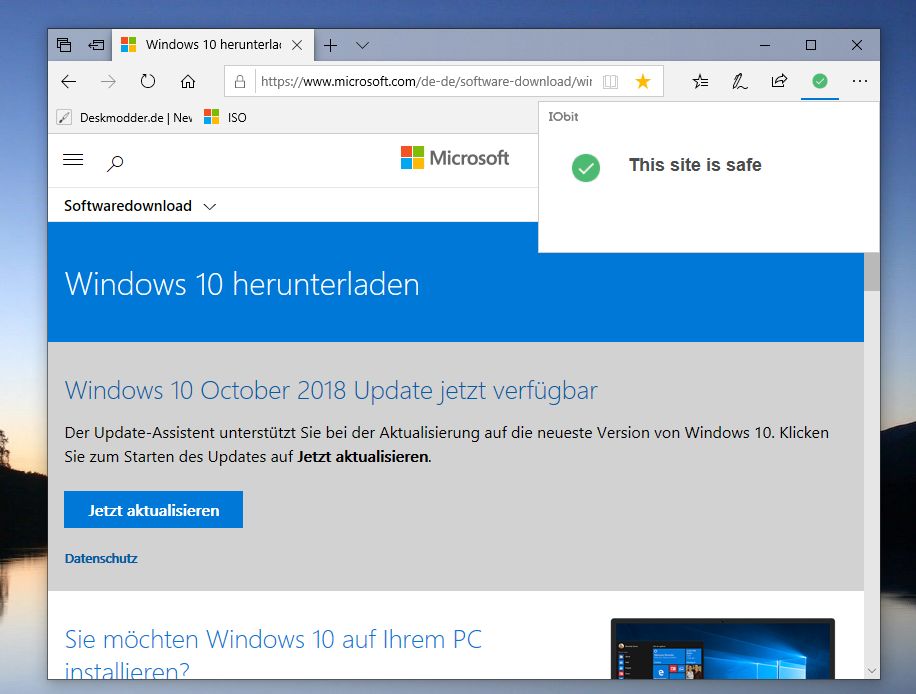Set these tabs aside
This screenshot has width=916, height=694.
[x=96, y=45]
